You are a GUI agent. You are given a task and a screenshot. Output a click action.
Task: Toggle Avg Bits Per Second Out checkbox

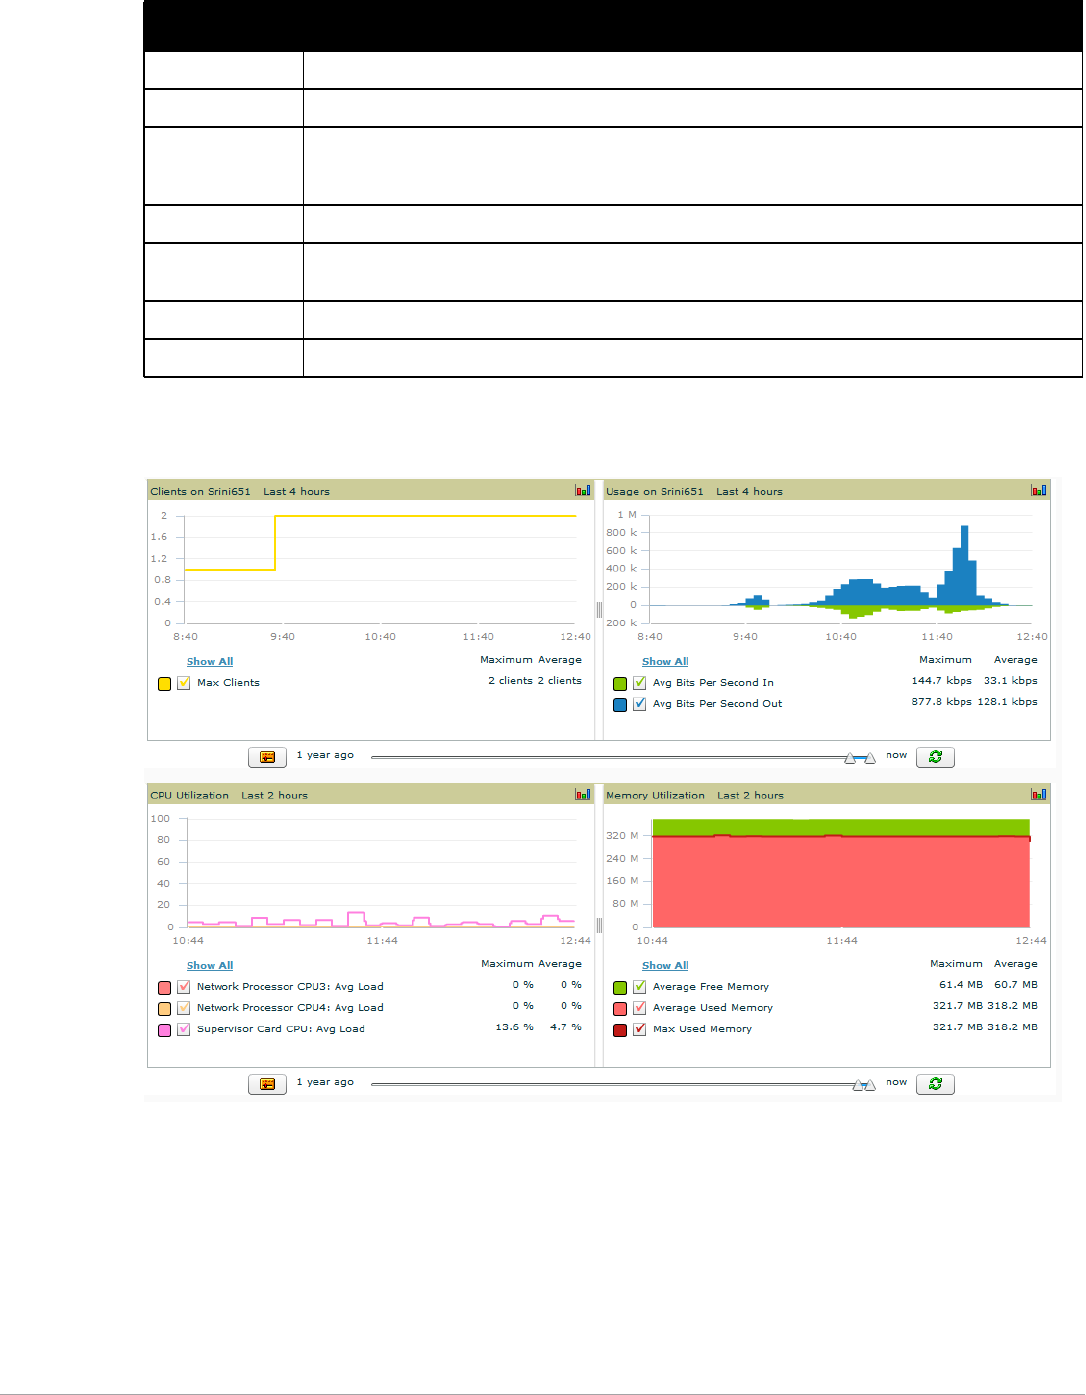640,704
